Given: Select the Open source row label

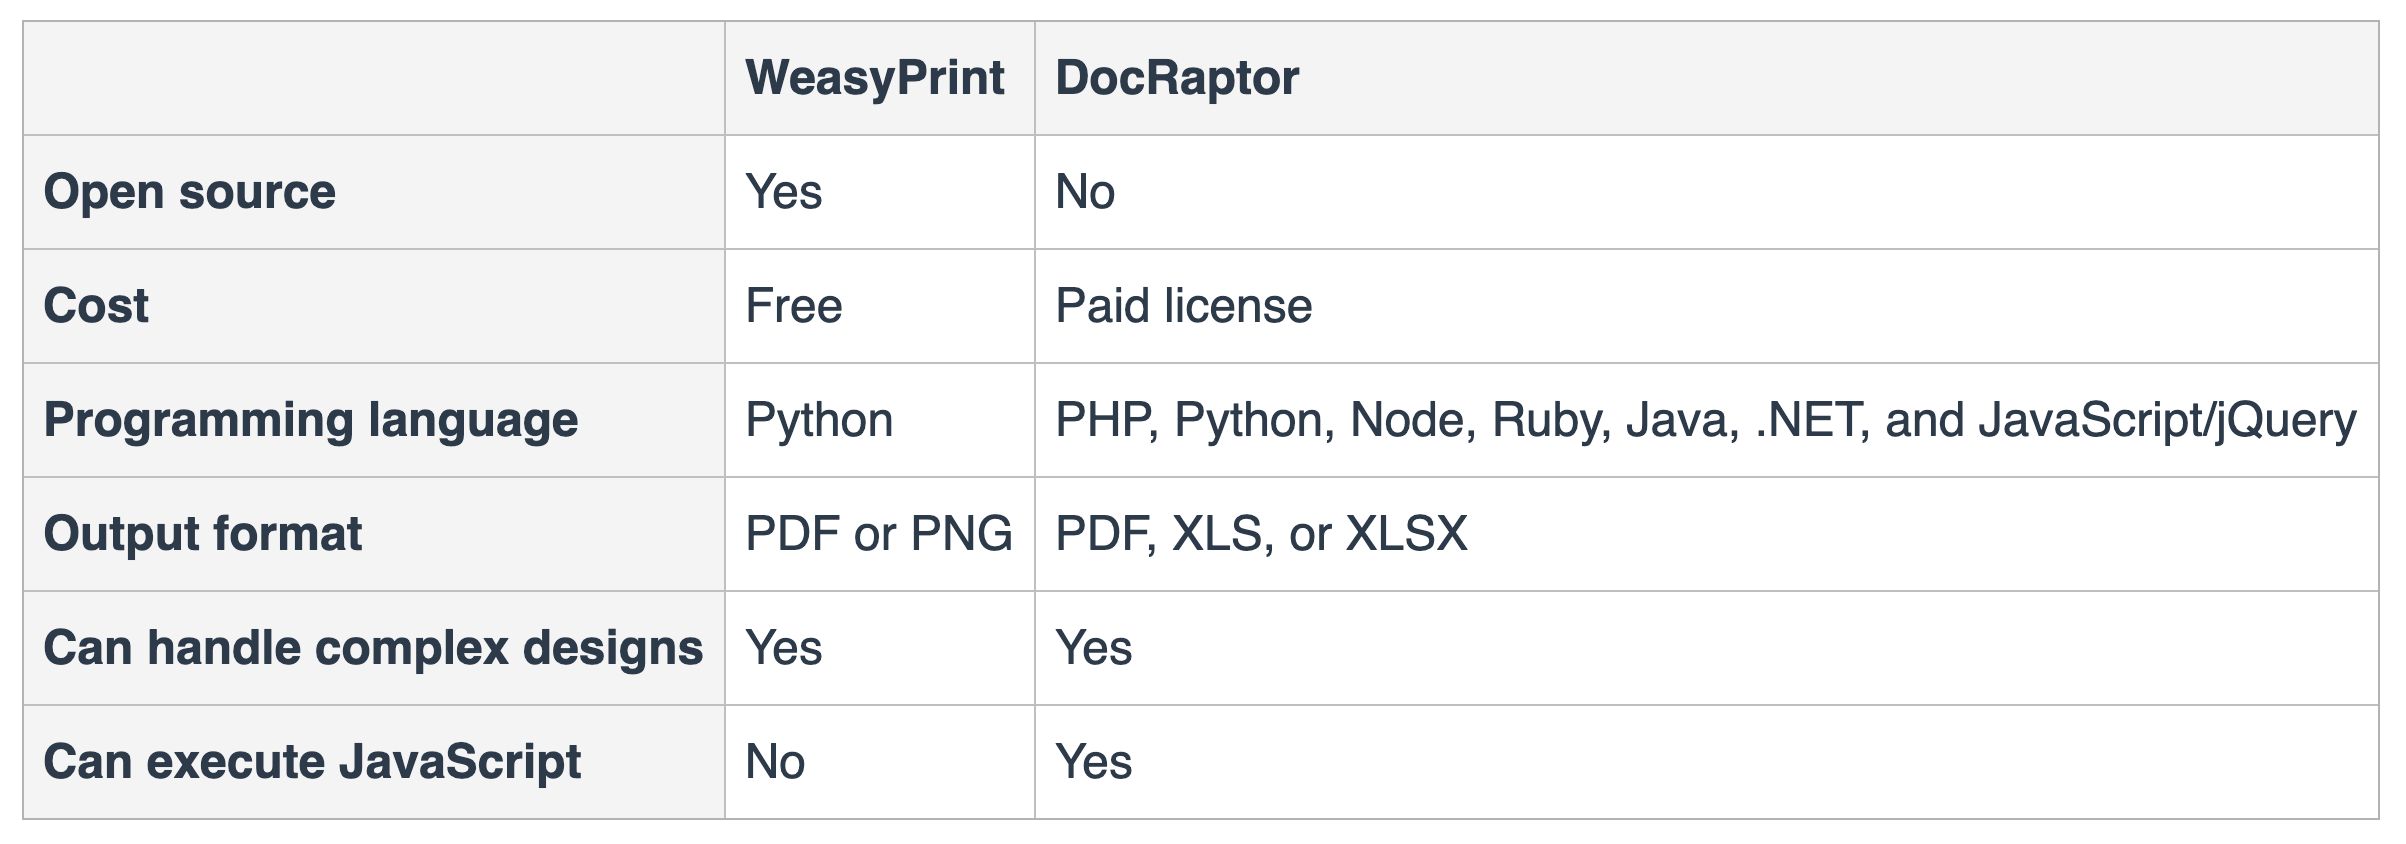Looking at the screenshot, I should point(189,192).
